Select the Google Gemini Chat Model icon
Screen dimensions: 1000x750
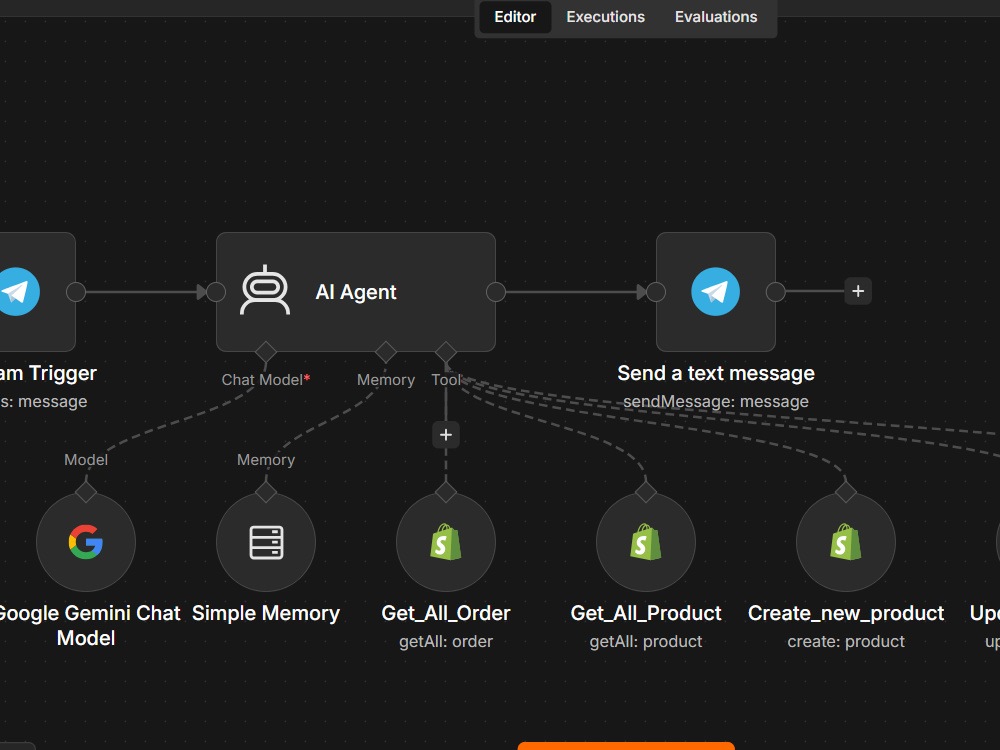[85, 542]
